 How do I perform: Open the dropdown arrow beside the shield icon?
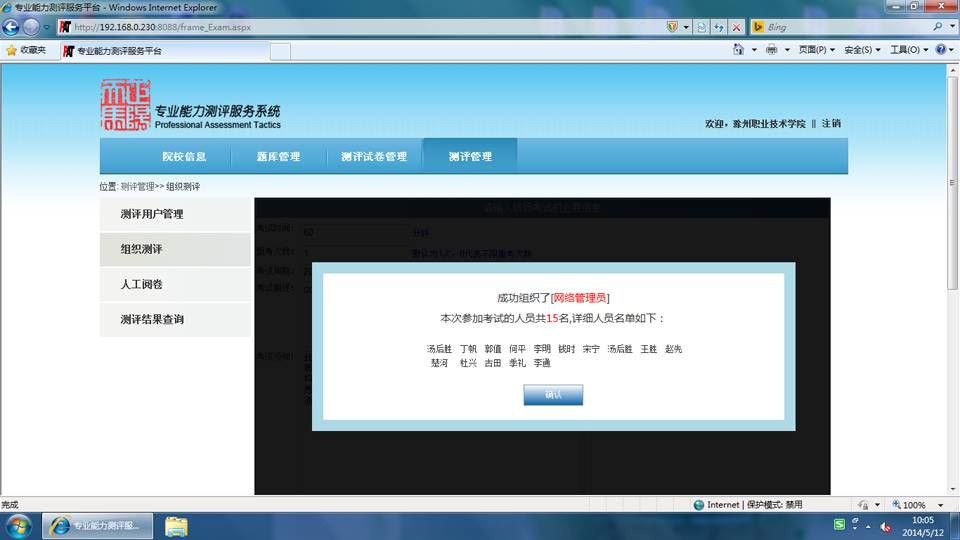point(686,28)
